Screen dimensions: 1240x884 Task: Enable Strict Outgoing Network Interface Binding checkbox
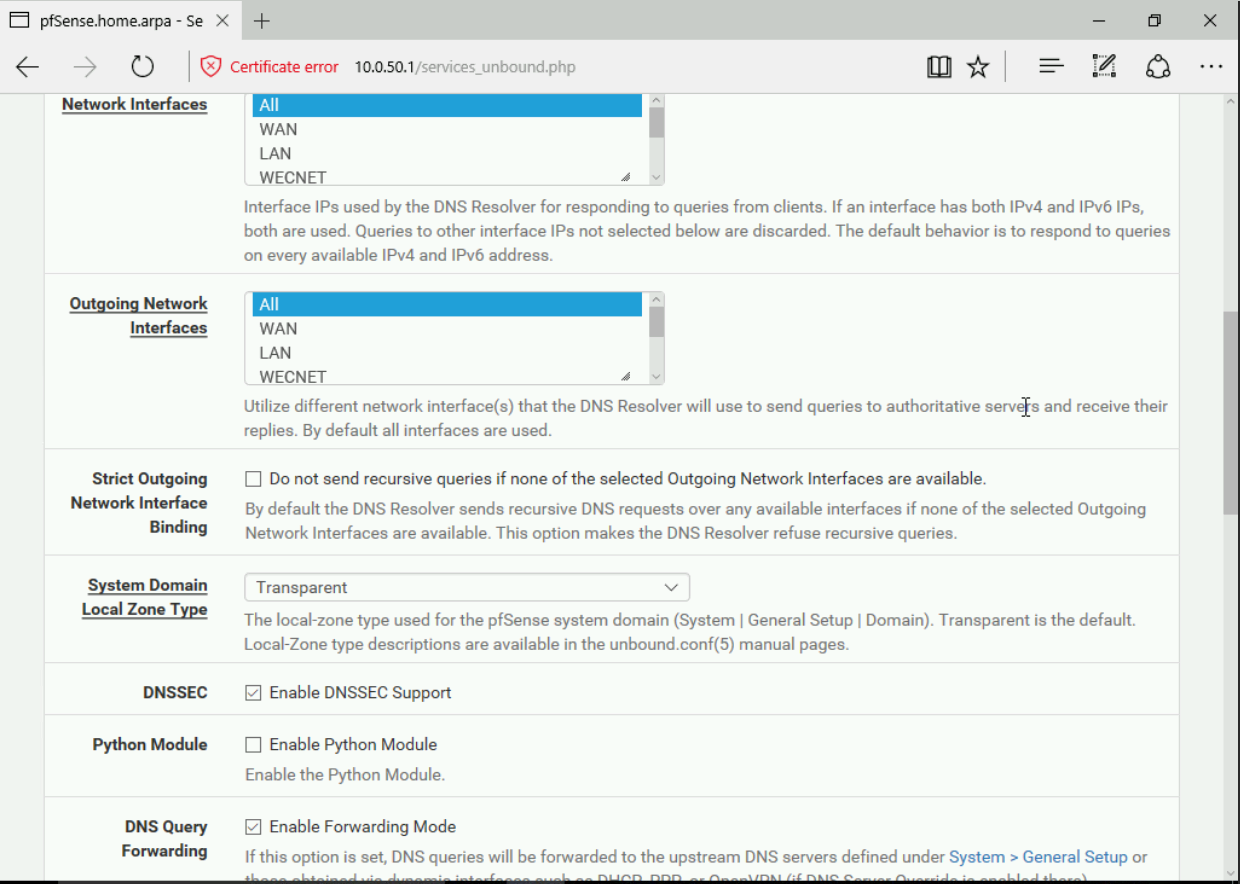[254, 479]
